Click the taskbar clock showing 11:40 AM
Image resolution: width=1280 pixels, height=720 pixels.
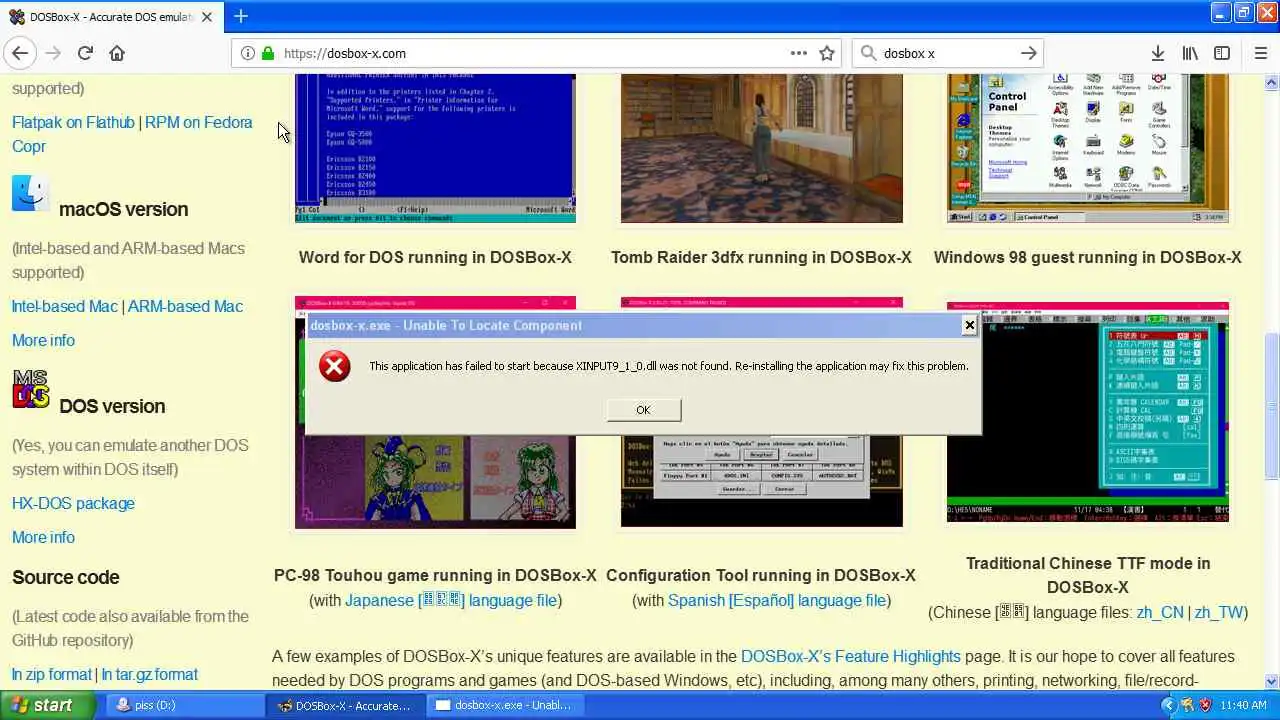tap(1244, 705)
